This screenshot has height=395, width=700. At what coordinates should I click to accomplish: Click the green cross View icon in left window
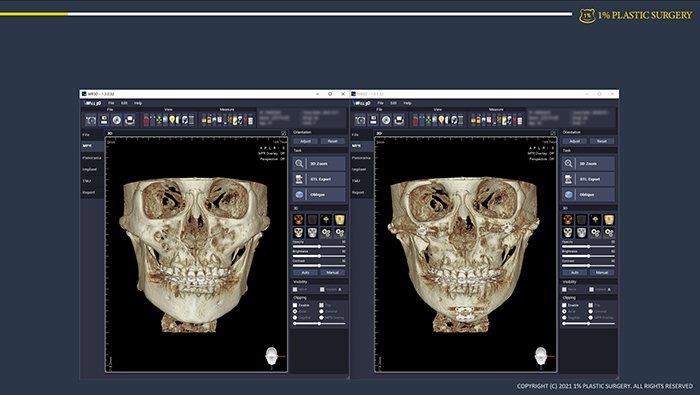159,120
